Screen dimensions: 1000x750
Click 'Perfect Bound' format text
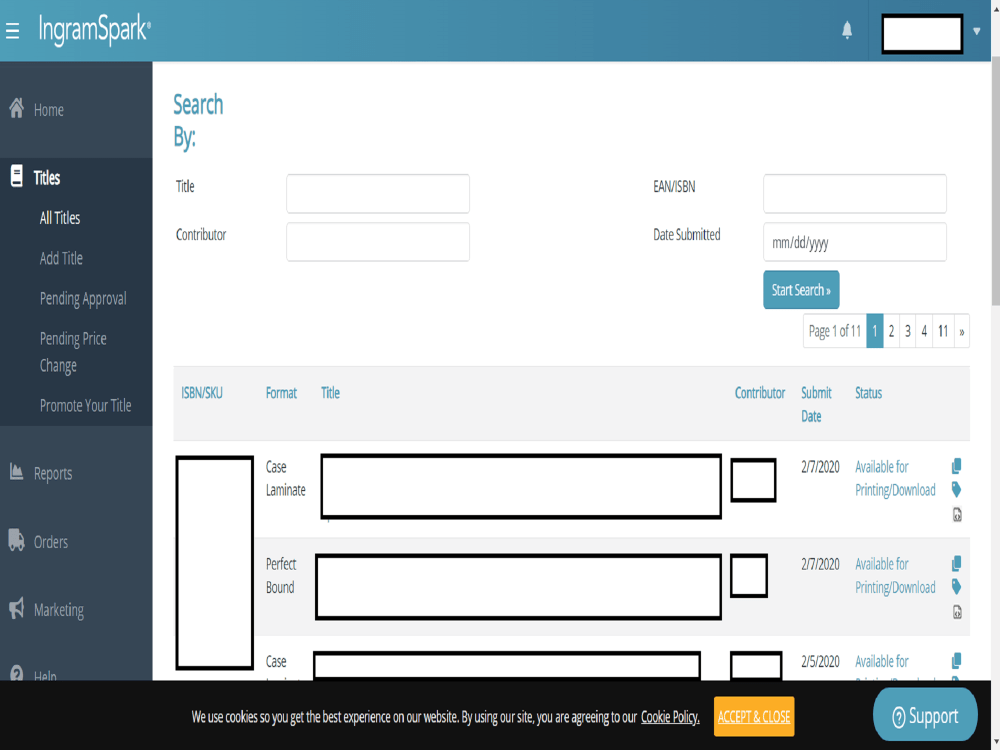click(281, 576)
